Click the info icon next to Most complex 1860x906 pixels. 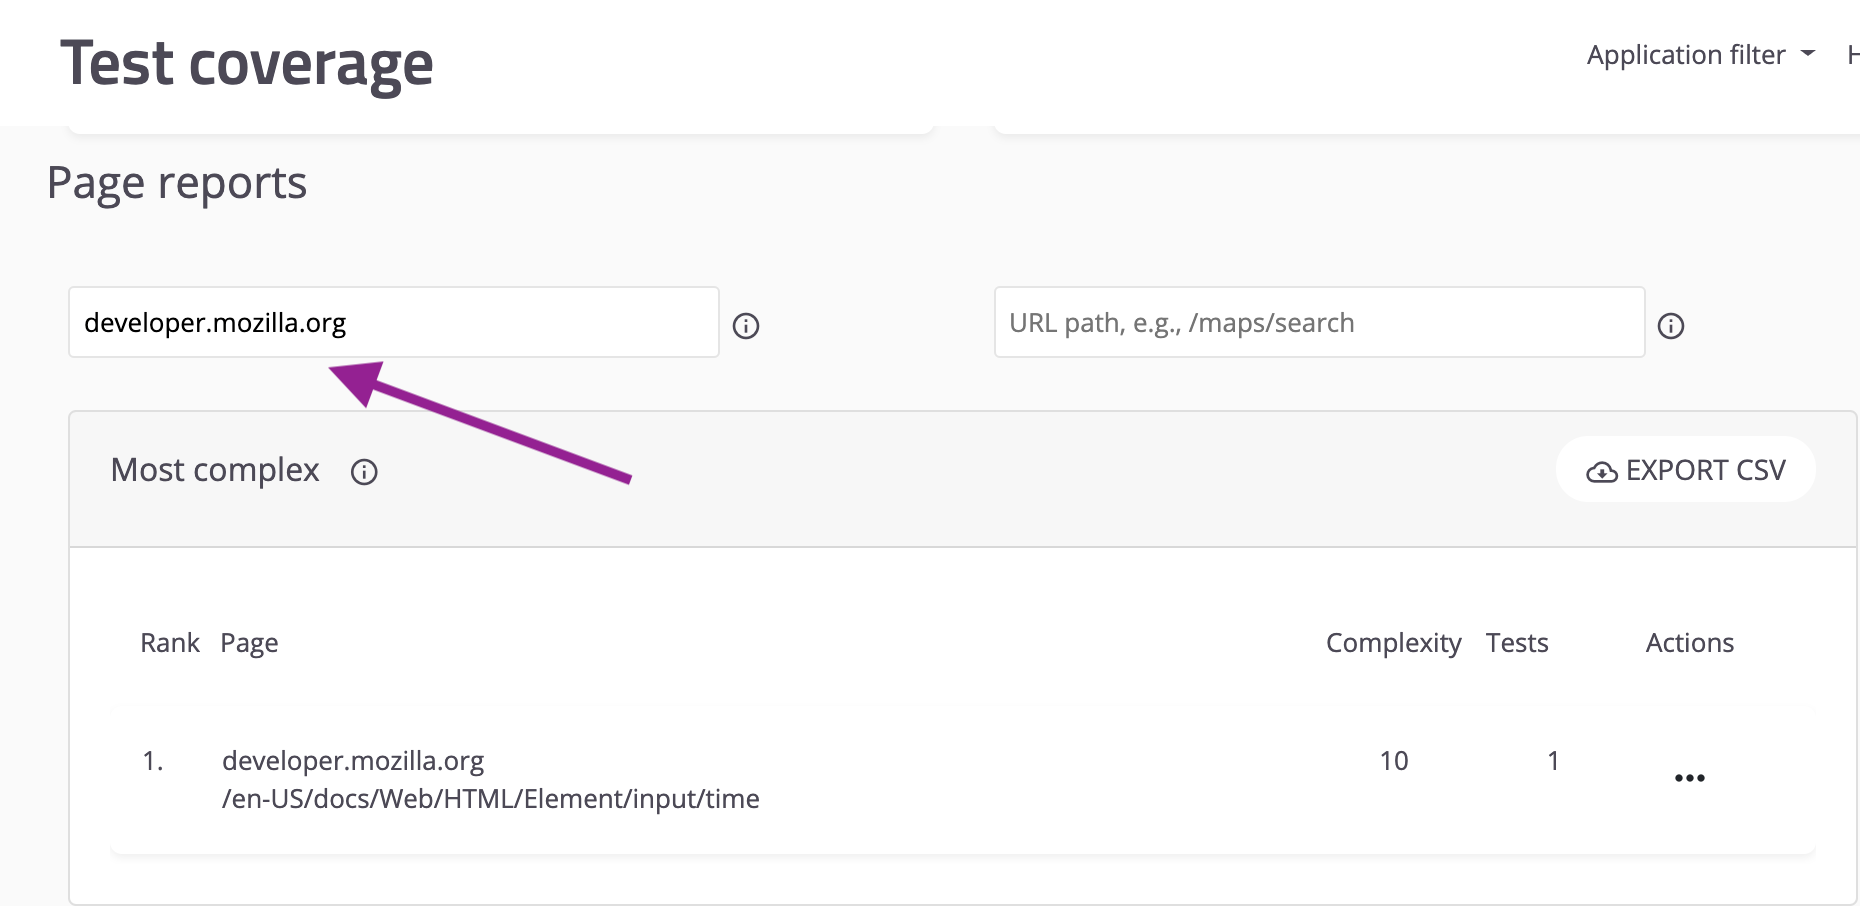click(364, 472)
